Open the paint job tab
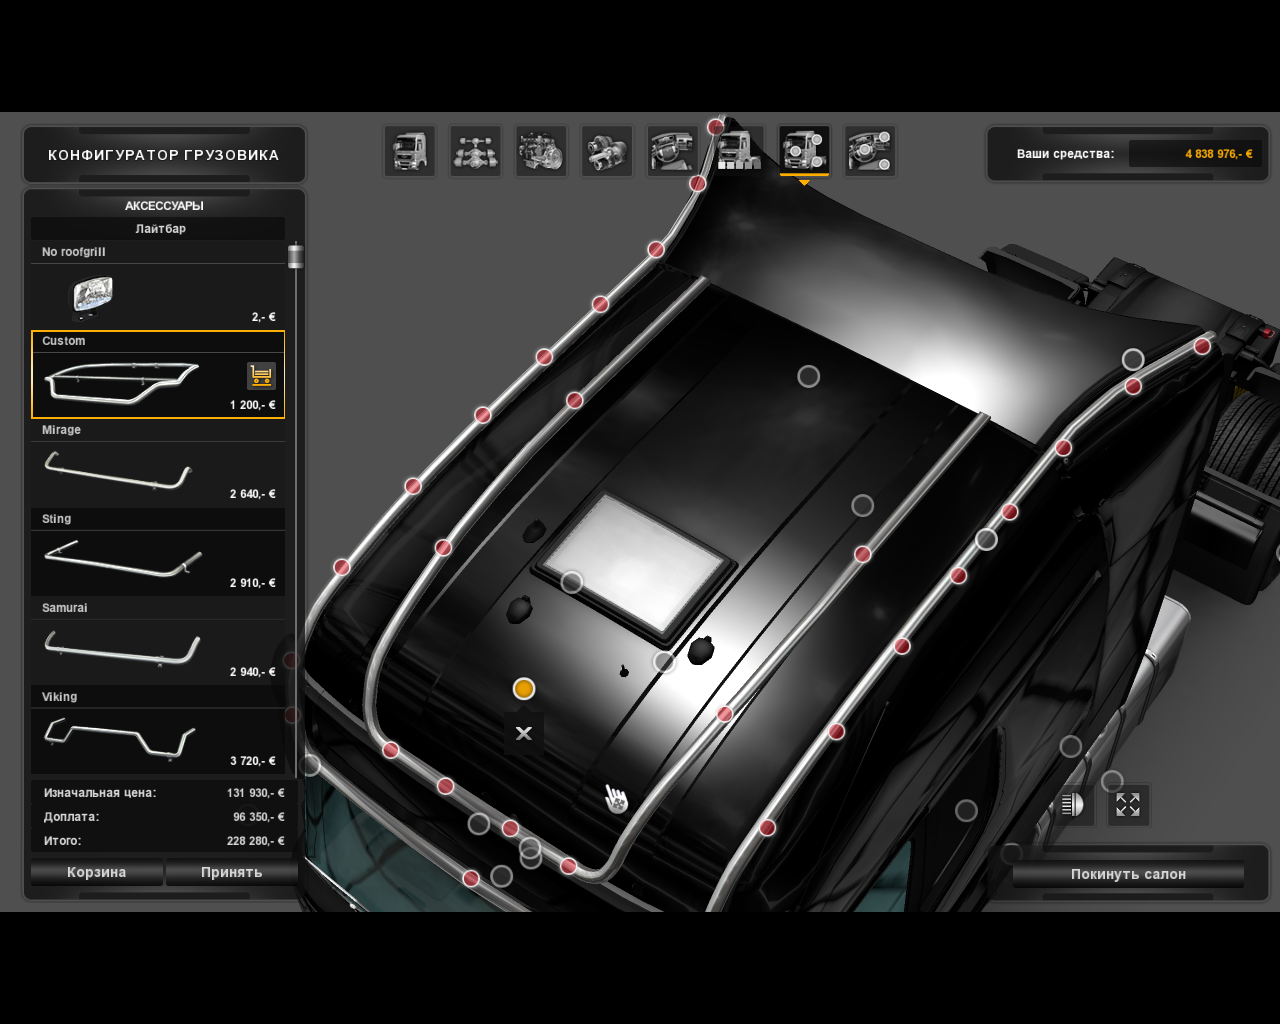 coord(739,151)
